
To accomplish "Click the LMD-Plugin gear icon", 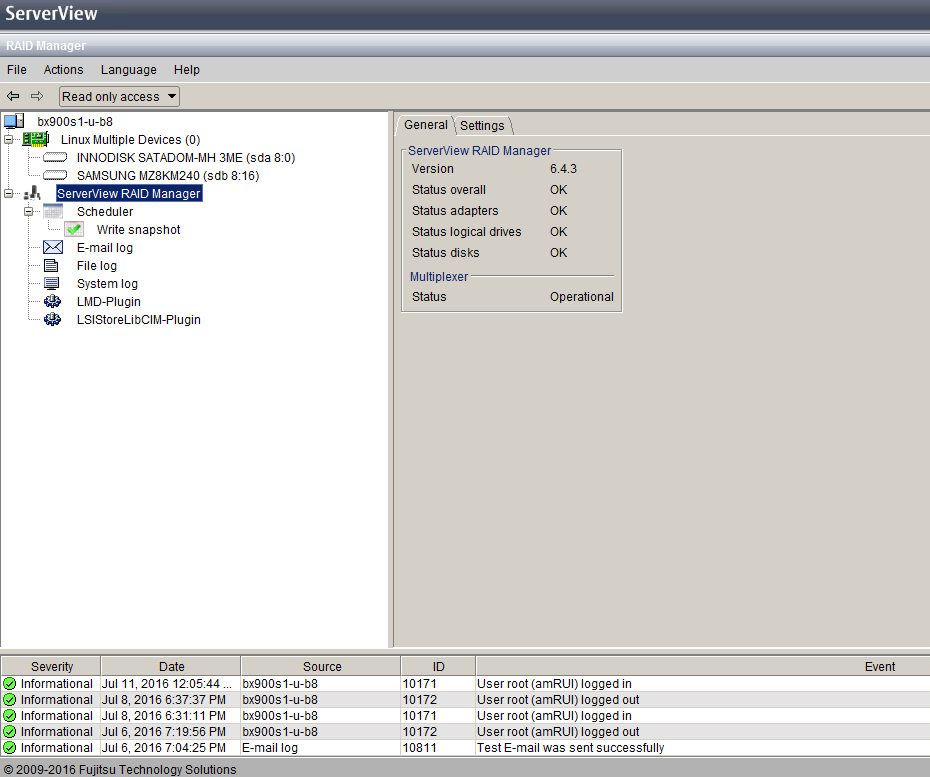I will pyautogui.click(x=52, y=301).
